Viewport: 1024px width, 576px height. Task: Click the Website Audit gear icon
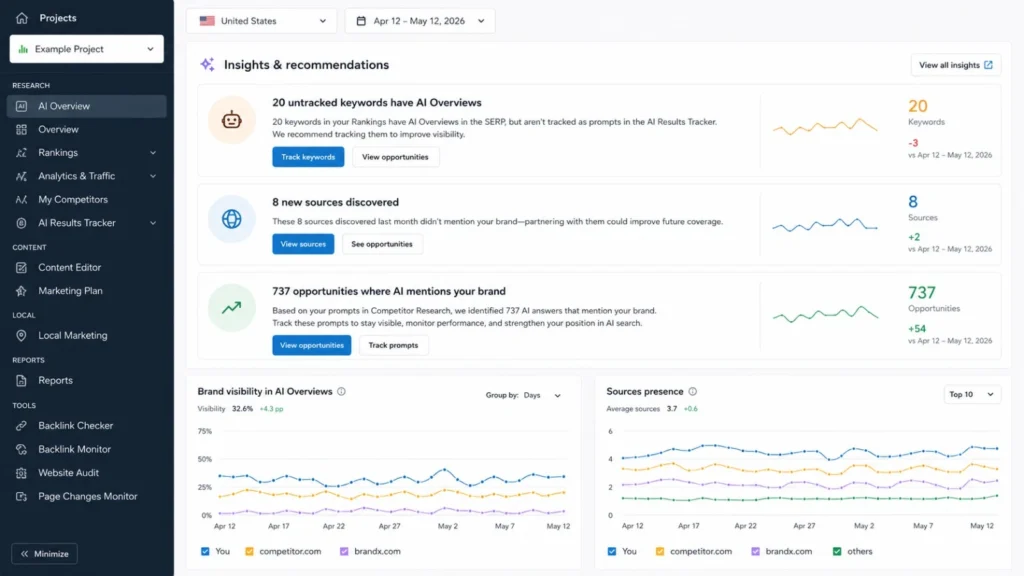(22, 473)
